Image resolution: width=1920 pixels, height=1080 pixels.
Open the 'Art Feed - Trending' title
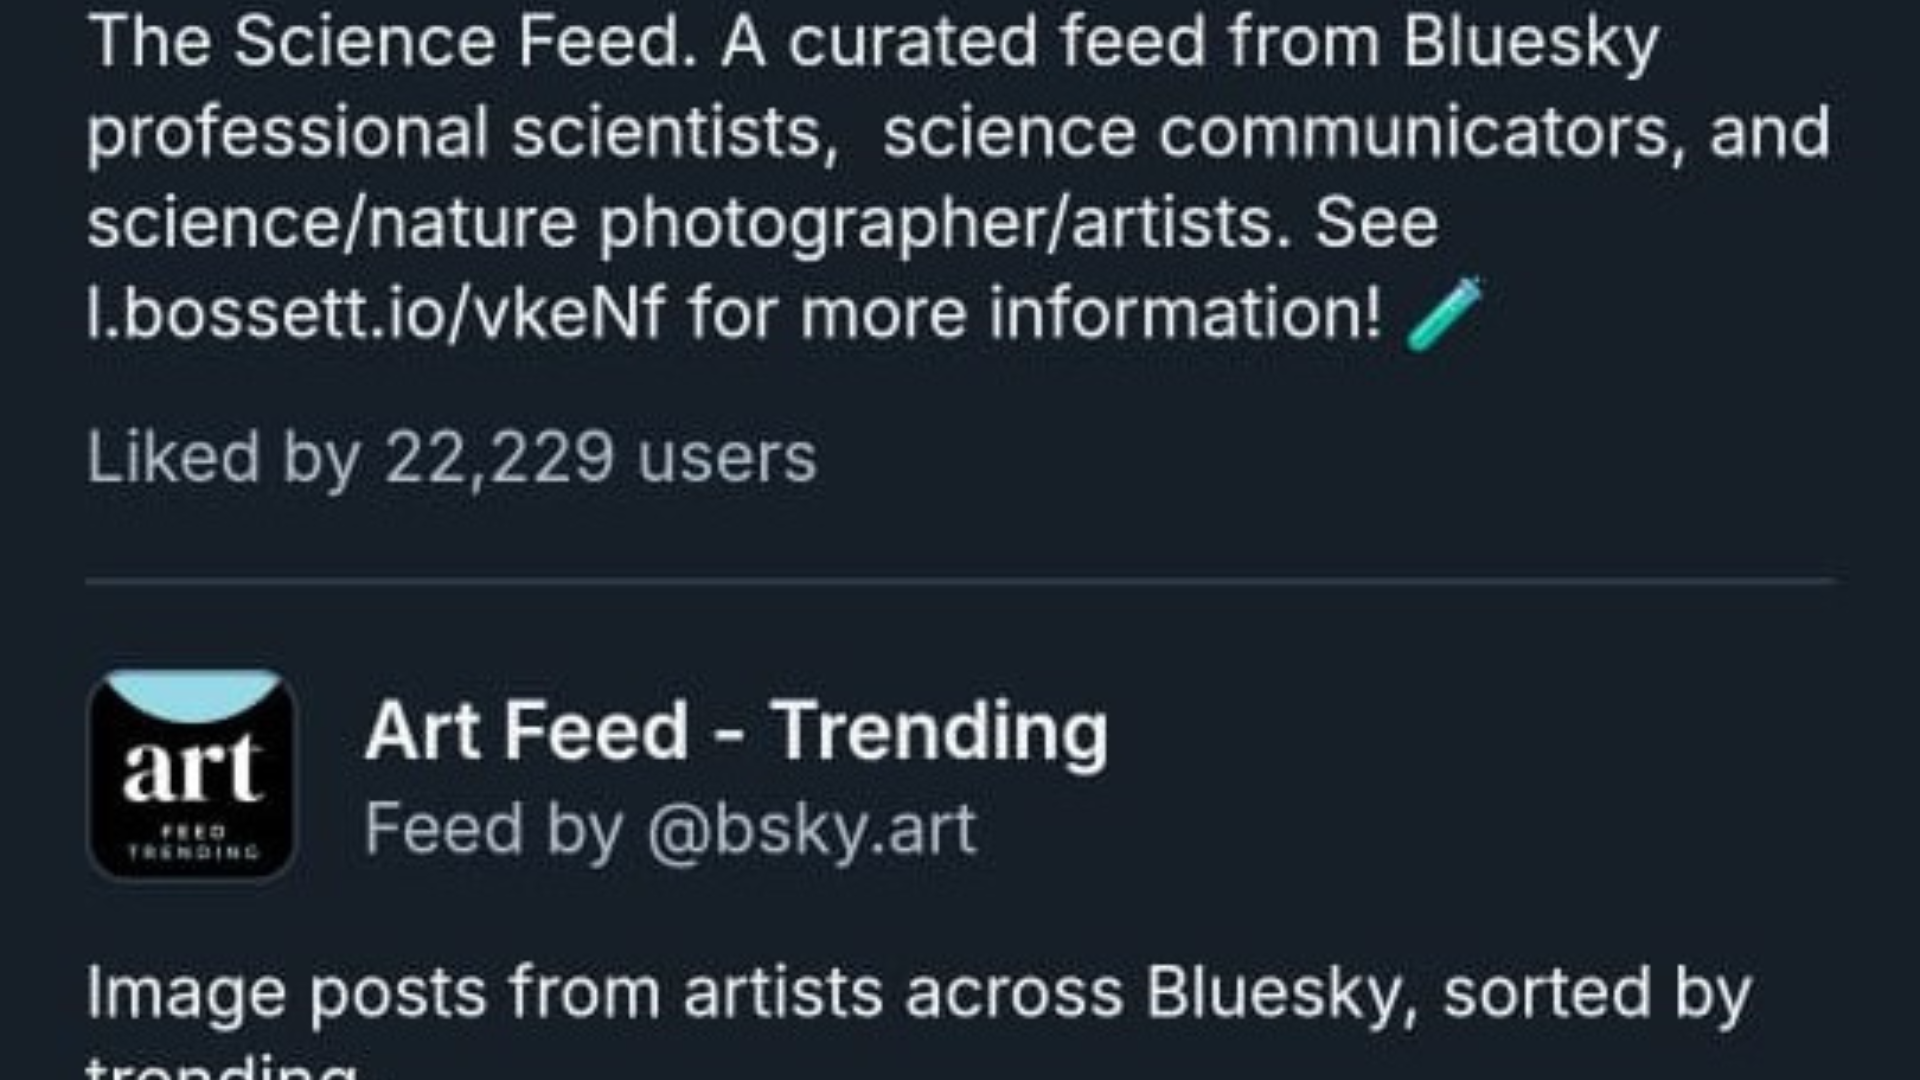click(736, 731)
